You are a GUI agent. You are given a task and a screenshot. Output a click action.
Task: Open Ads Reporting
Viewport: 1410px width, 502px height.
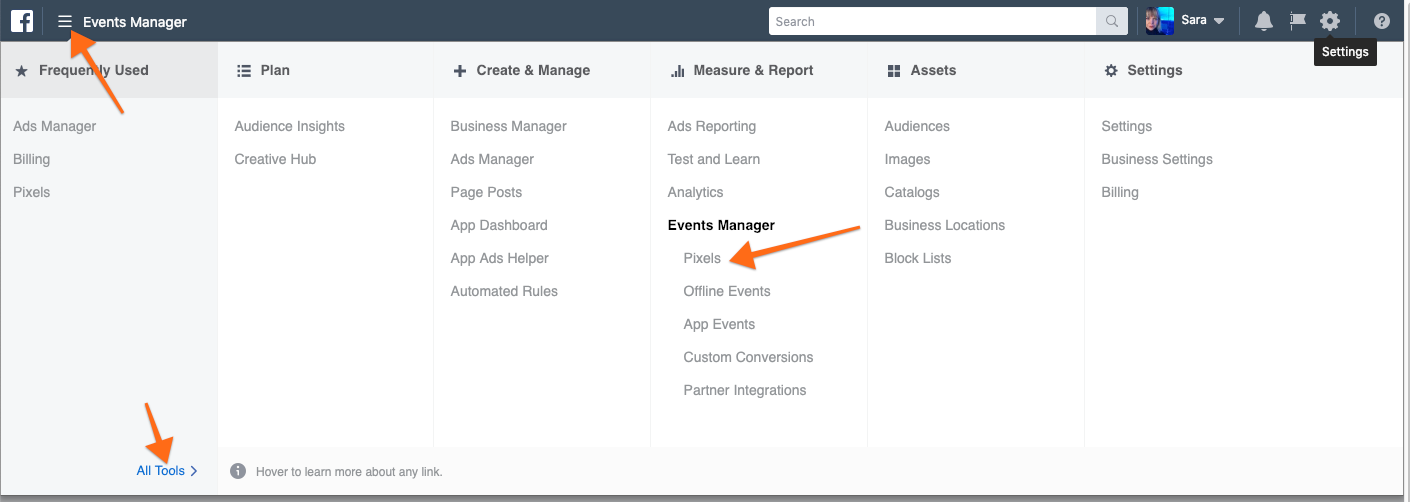pos(712,126)
